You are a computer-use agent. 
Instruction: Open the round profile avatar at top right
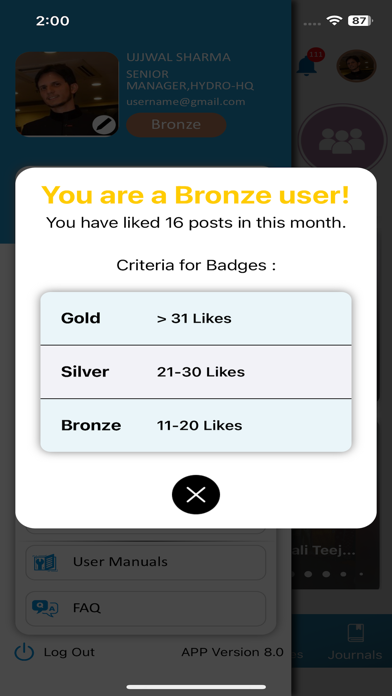[x=356, y=66]
